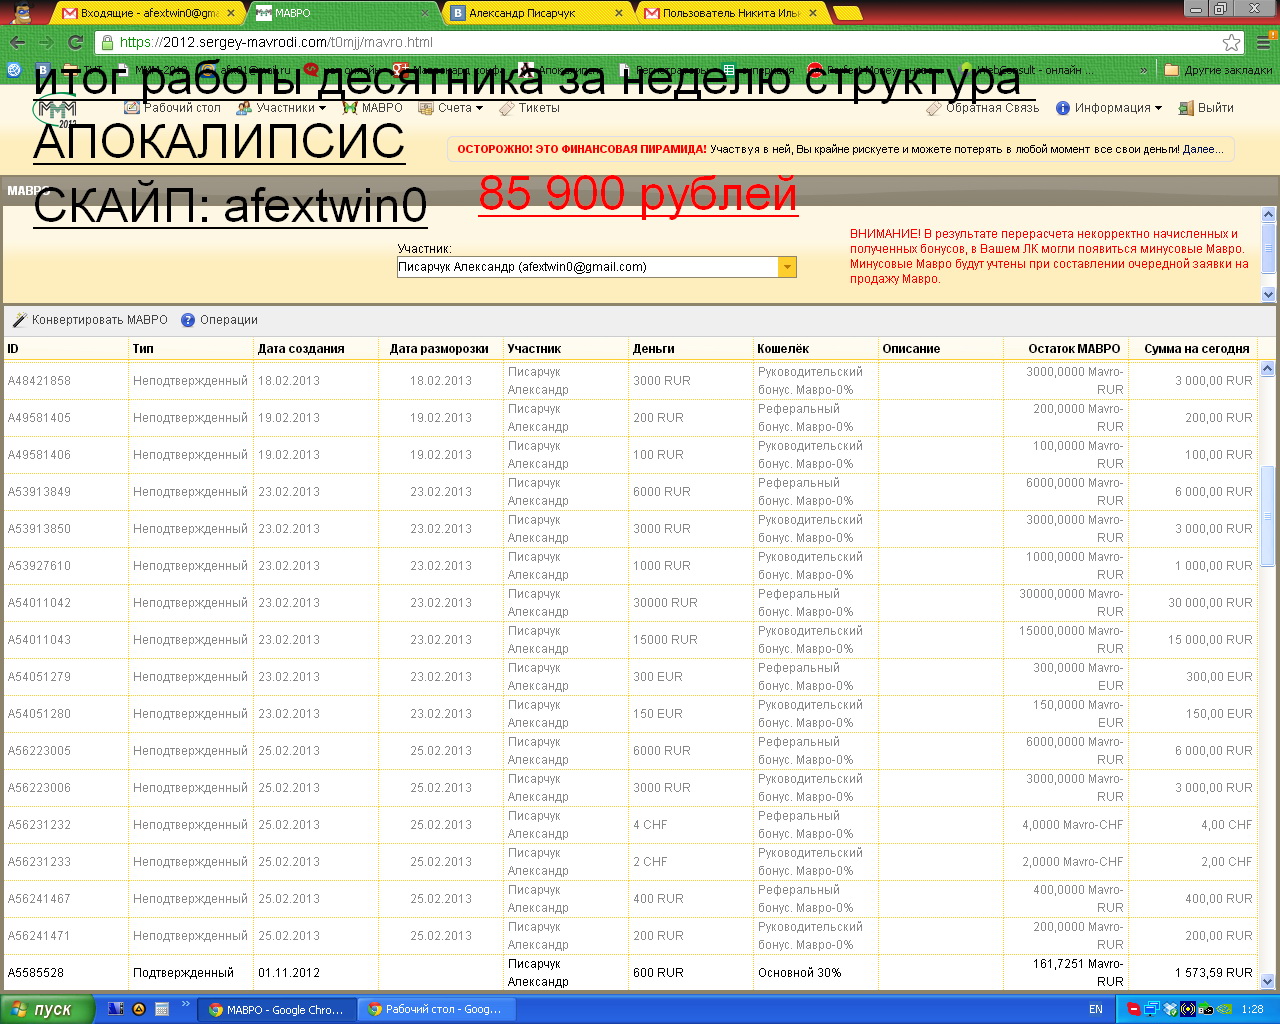
Task: Select row ID A5585528
Action: pyautogui.click(x=35, y=973)
